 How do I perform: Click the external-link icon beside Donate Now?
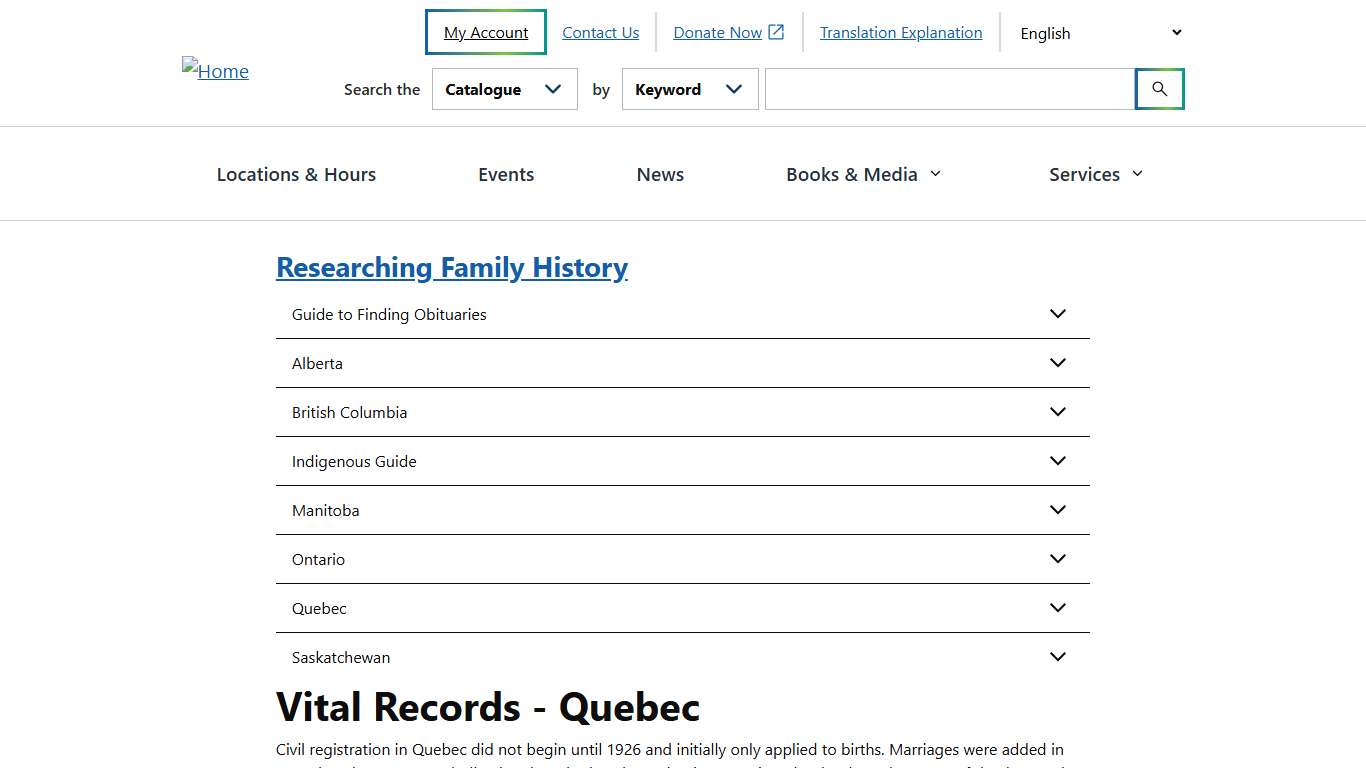[x=775, y=31]
